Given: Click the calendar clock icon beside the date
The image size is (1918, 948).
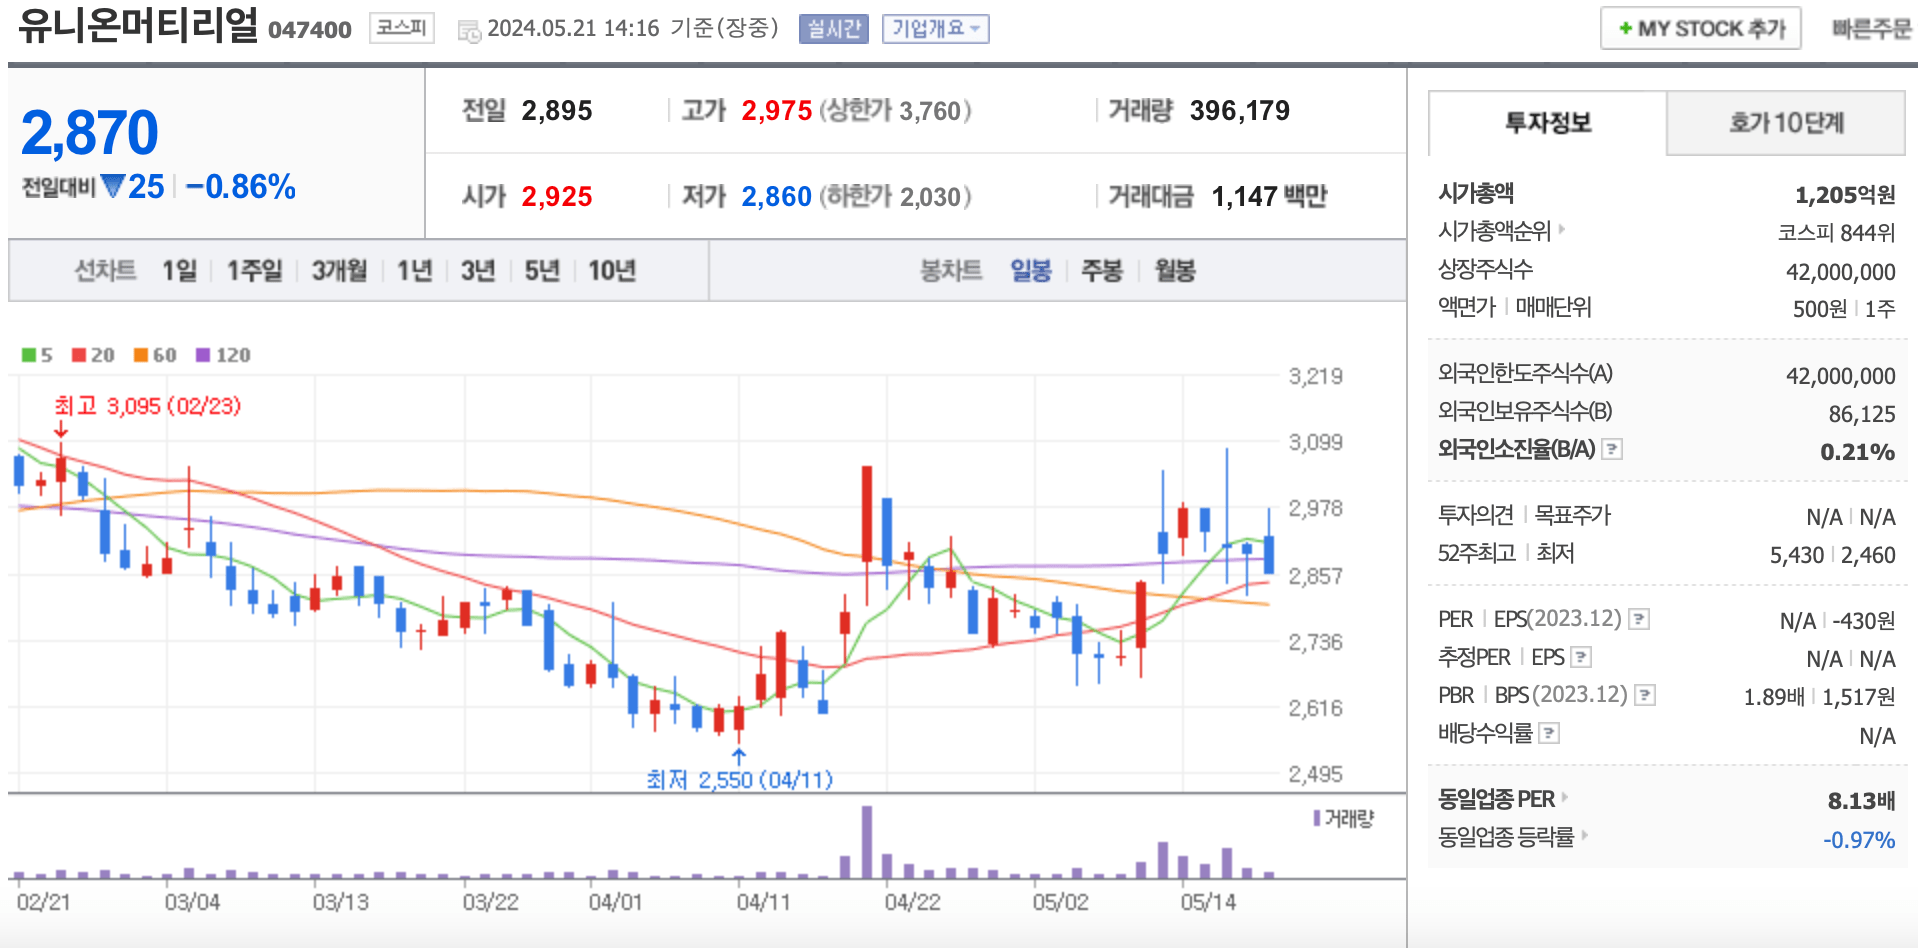Looking at the screenshot, I should pyautogui.click(x=469, y=30).
